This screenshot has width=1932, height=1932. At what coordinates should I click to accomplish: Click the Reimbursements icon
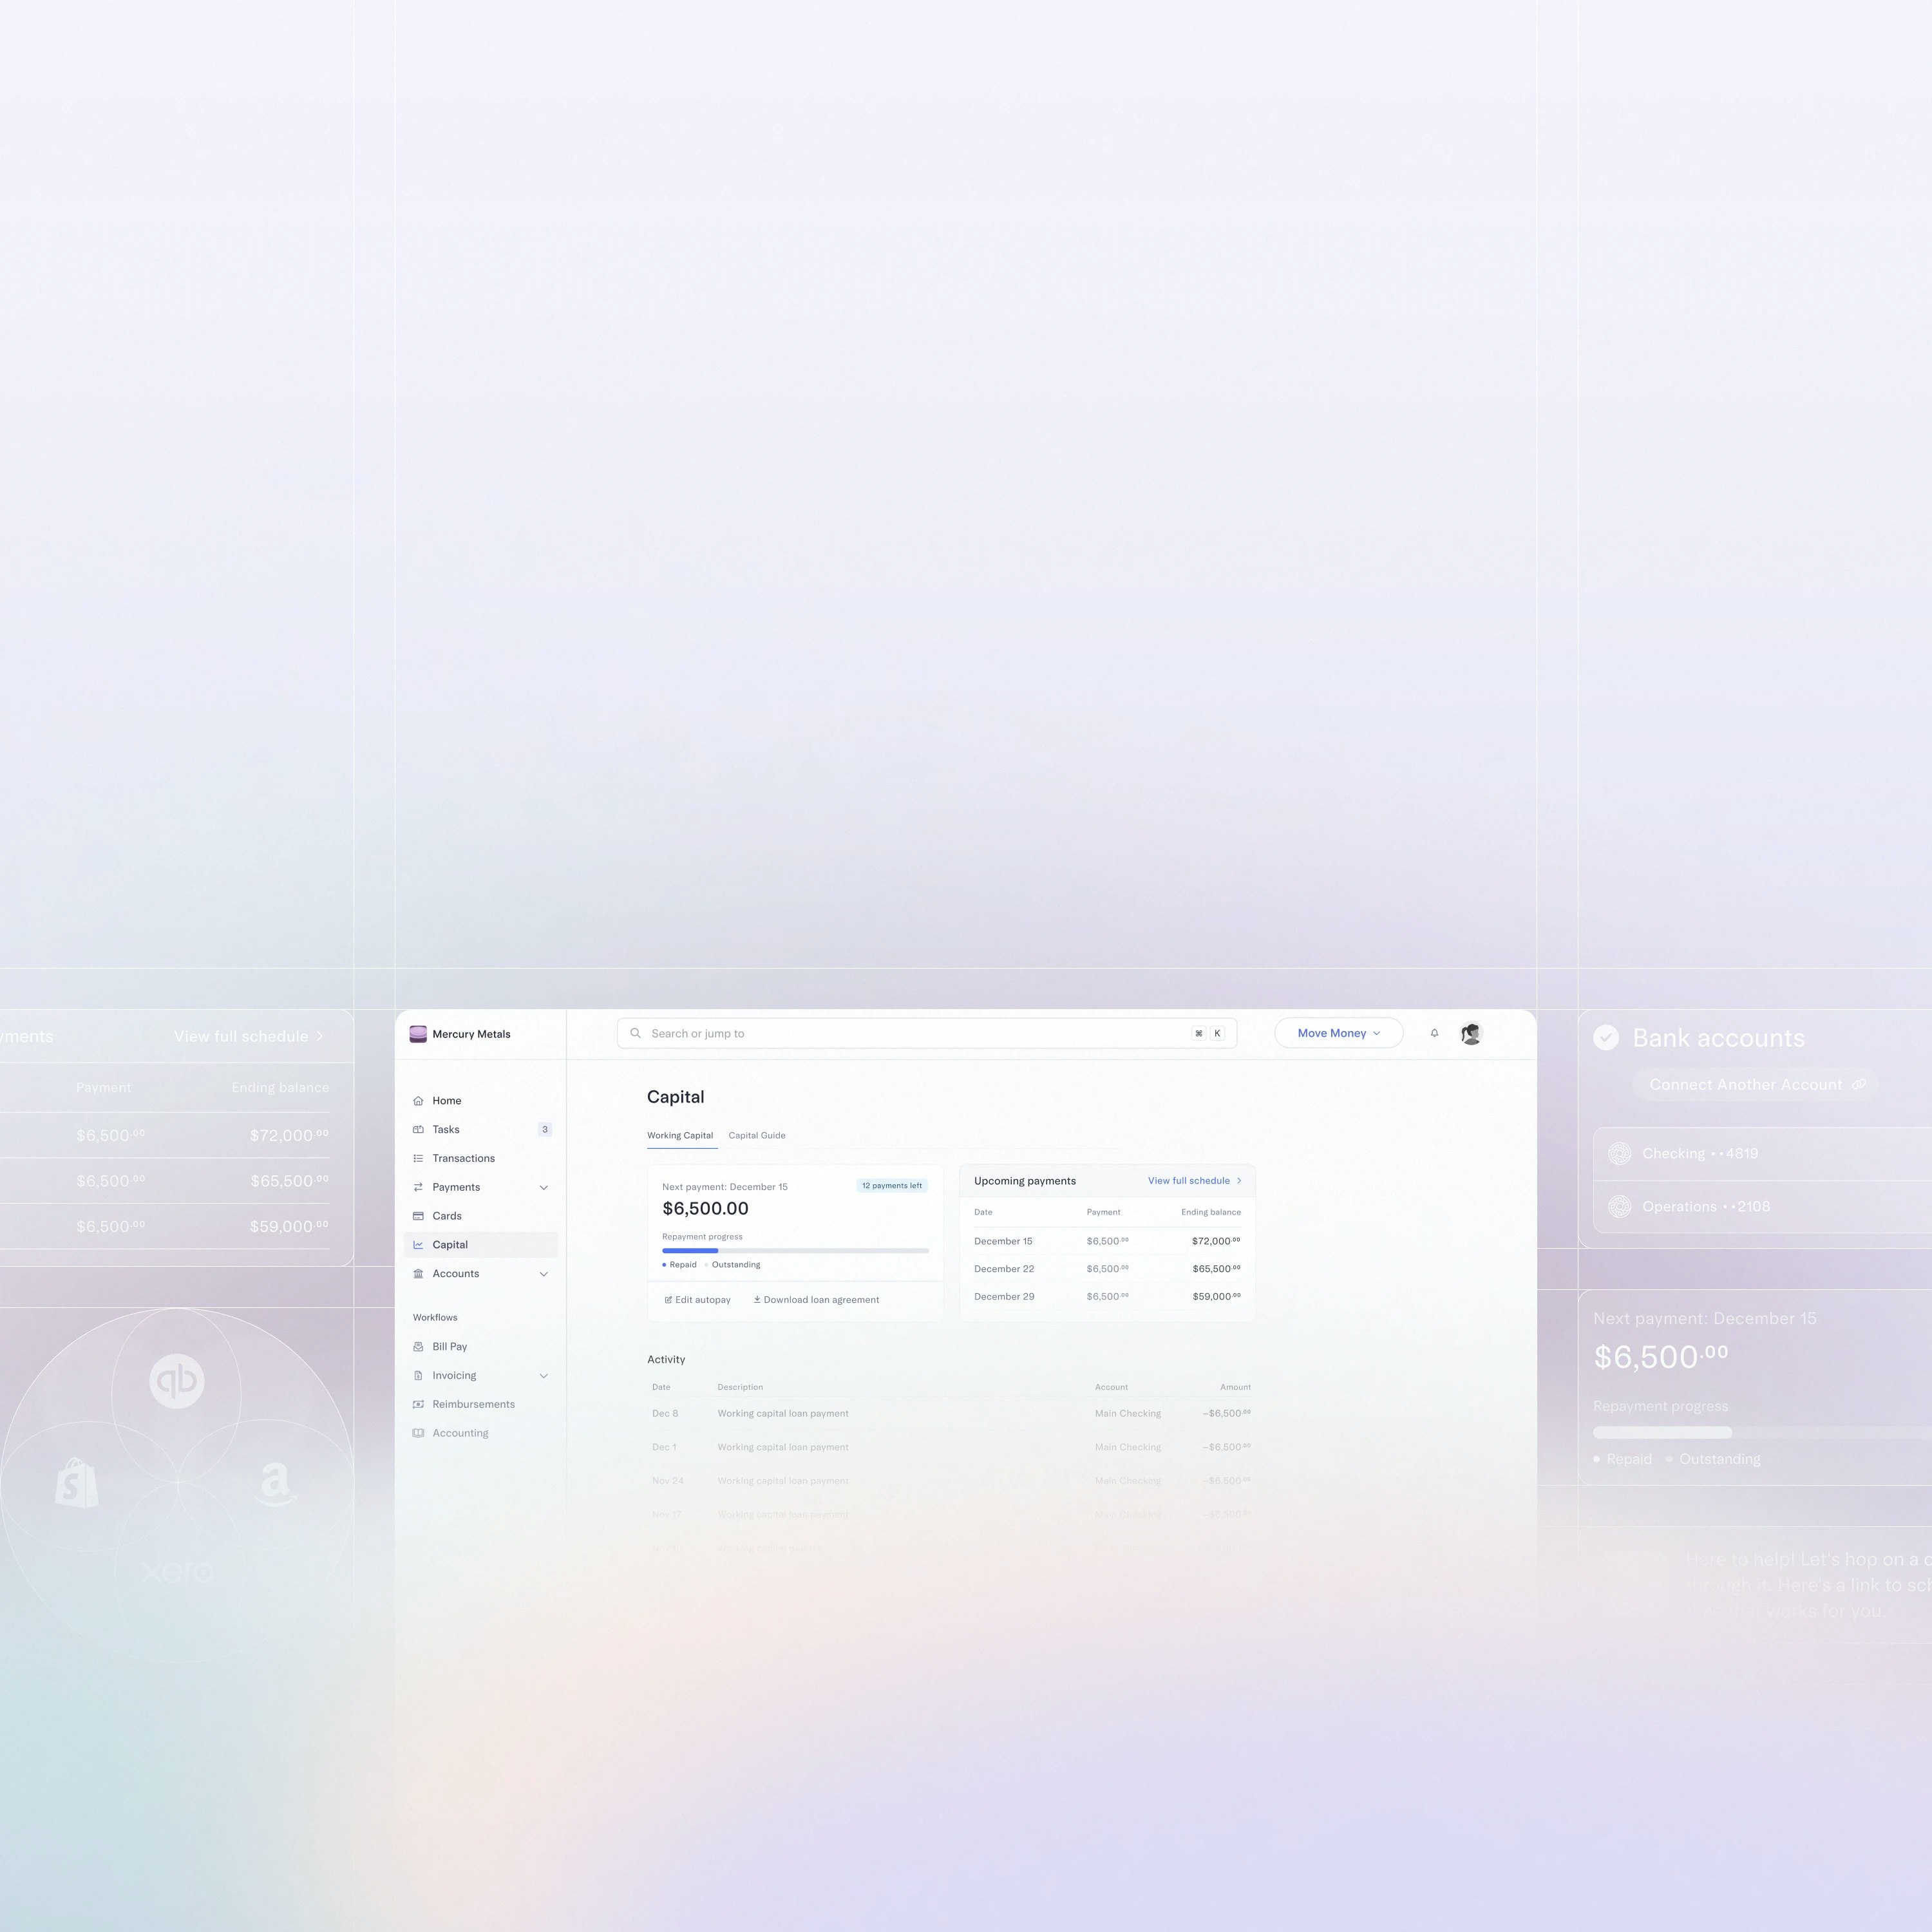pos(418,1404)
